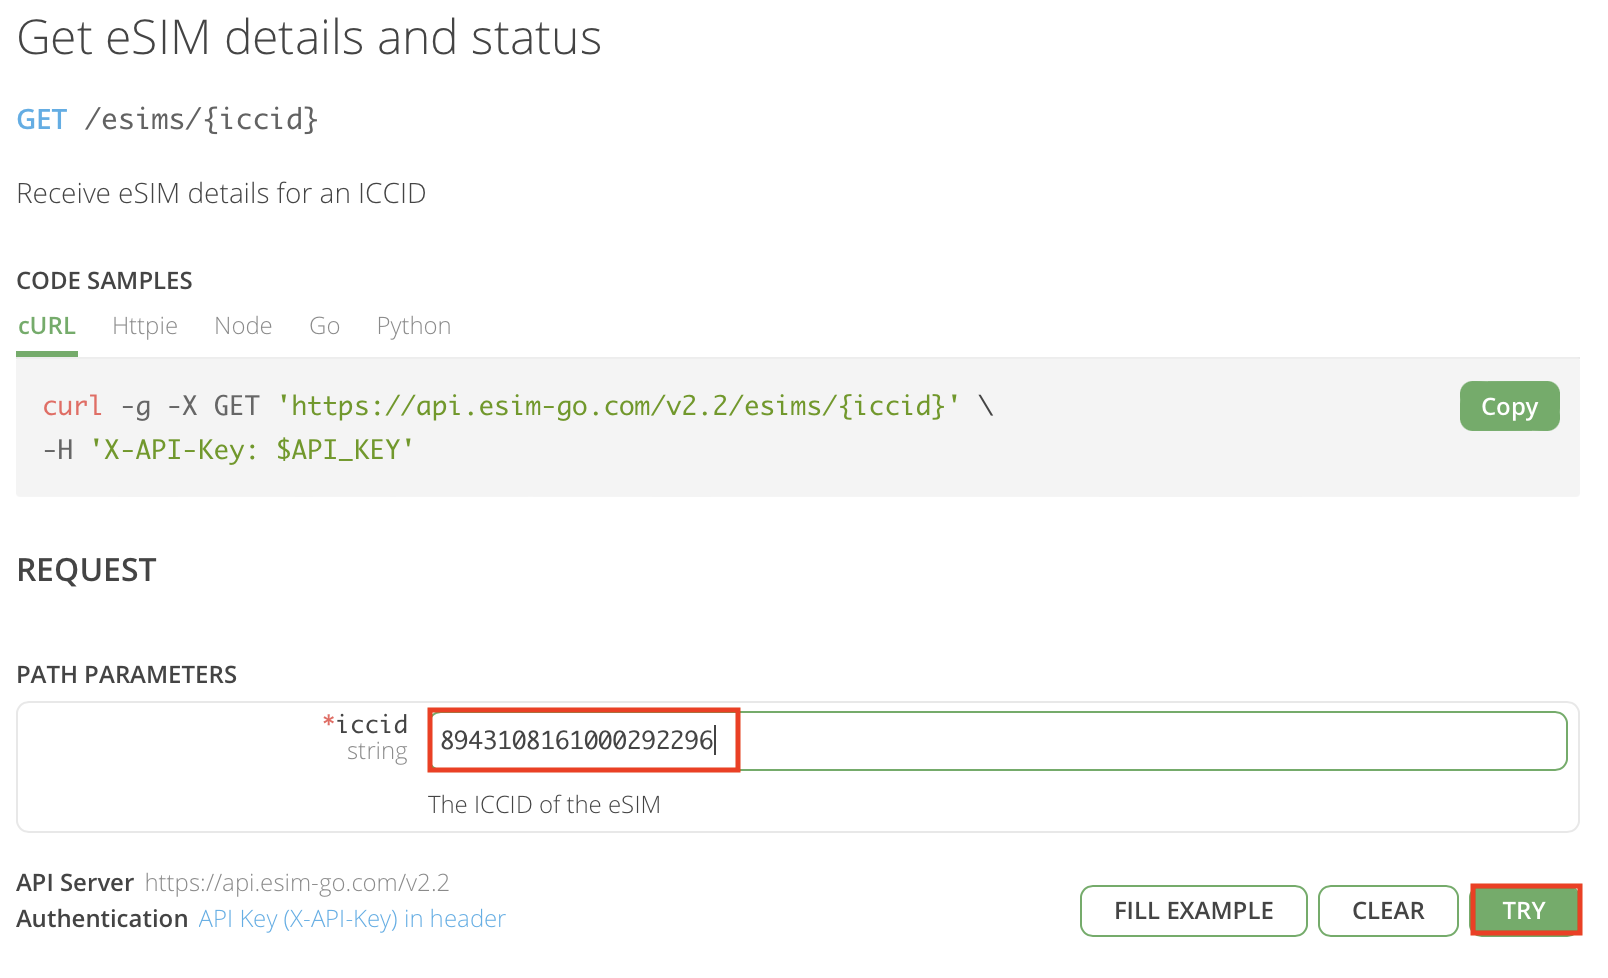Screen dimensions: 1608x978
Task: Copy the curl command with Copy button
Action: [x=1509, y=406]
